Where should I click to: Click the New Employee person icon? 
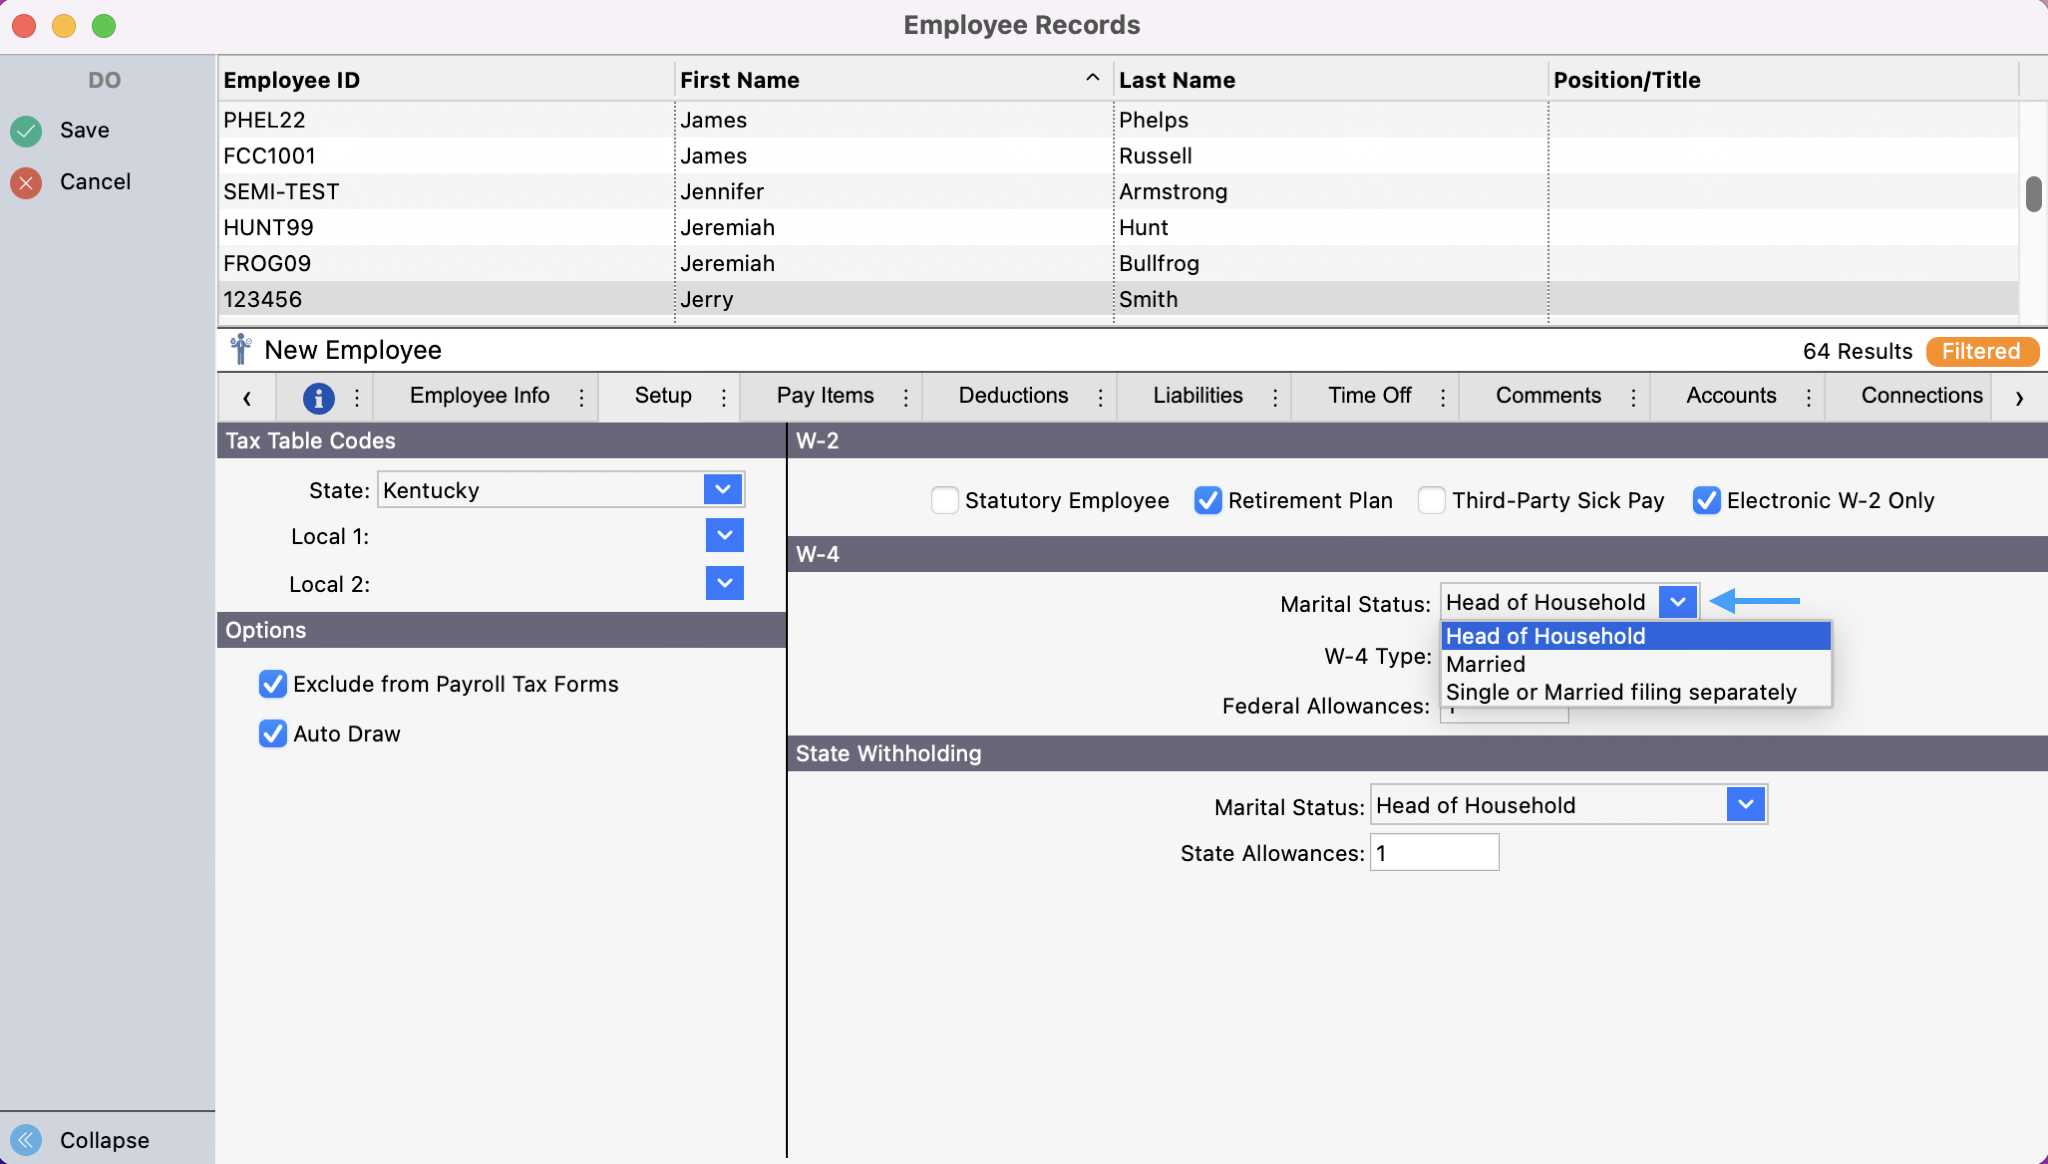click(x=240, y=350)
